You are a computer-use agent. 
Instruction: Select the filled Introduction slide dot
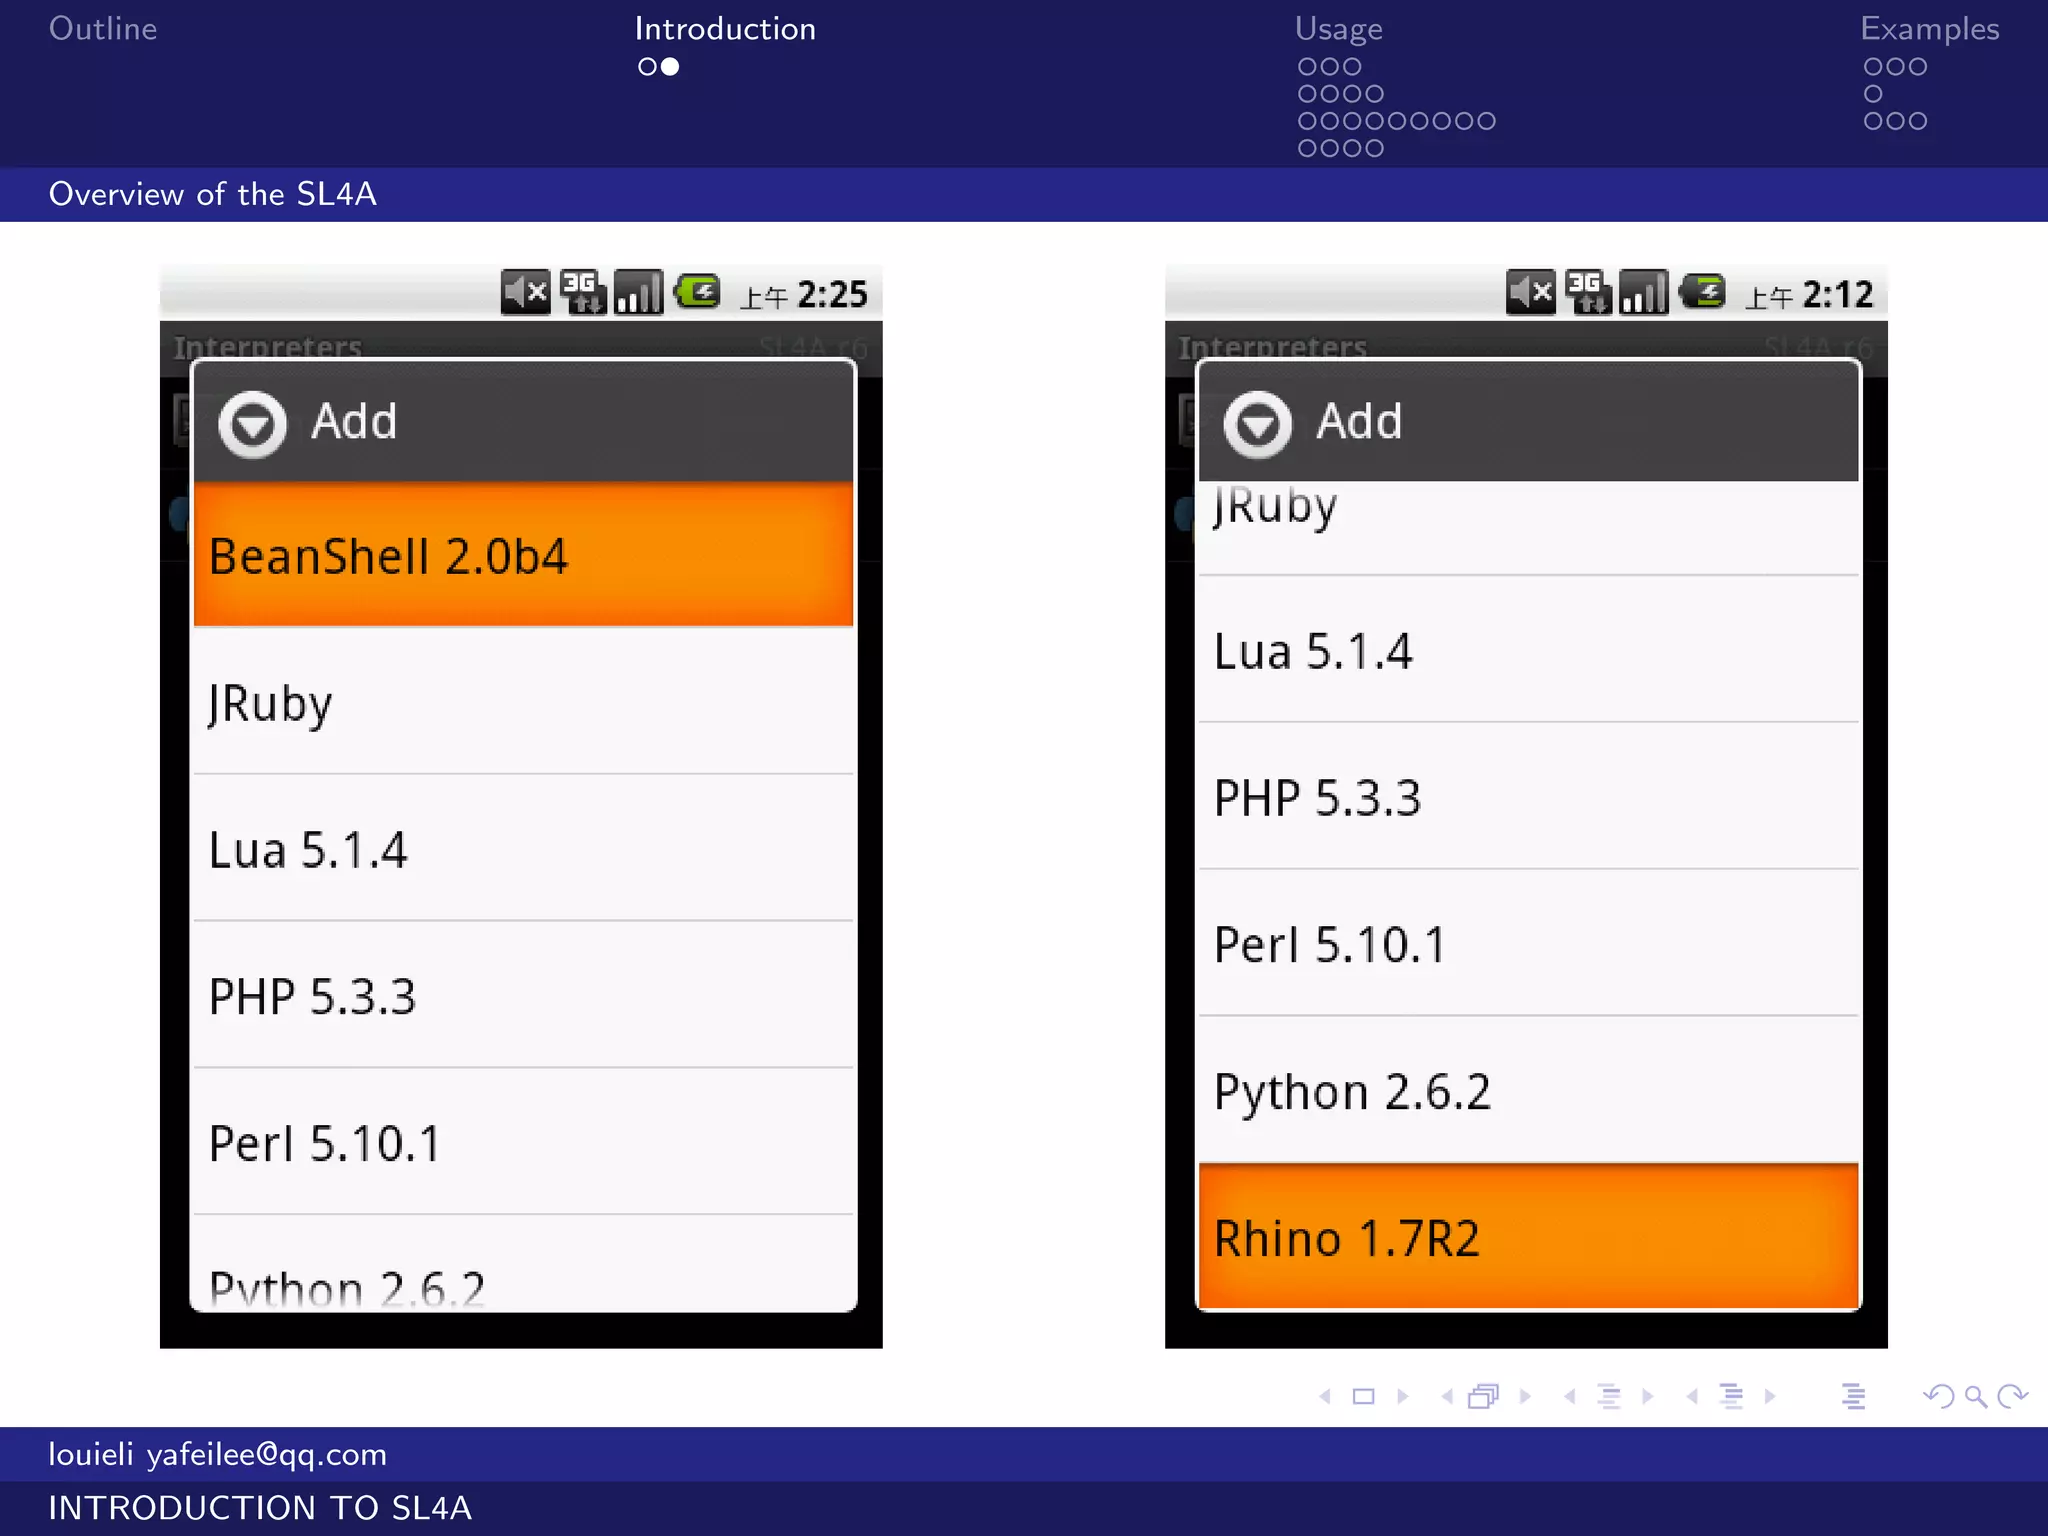[670, 67]
